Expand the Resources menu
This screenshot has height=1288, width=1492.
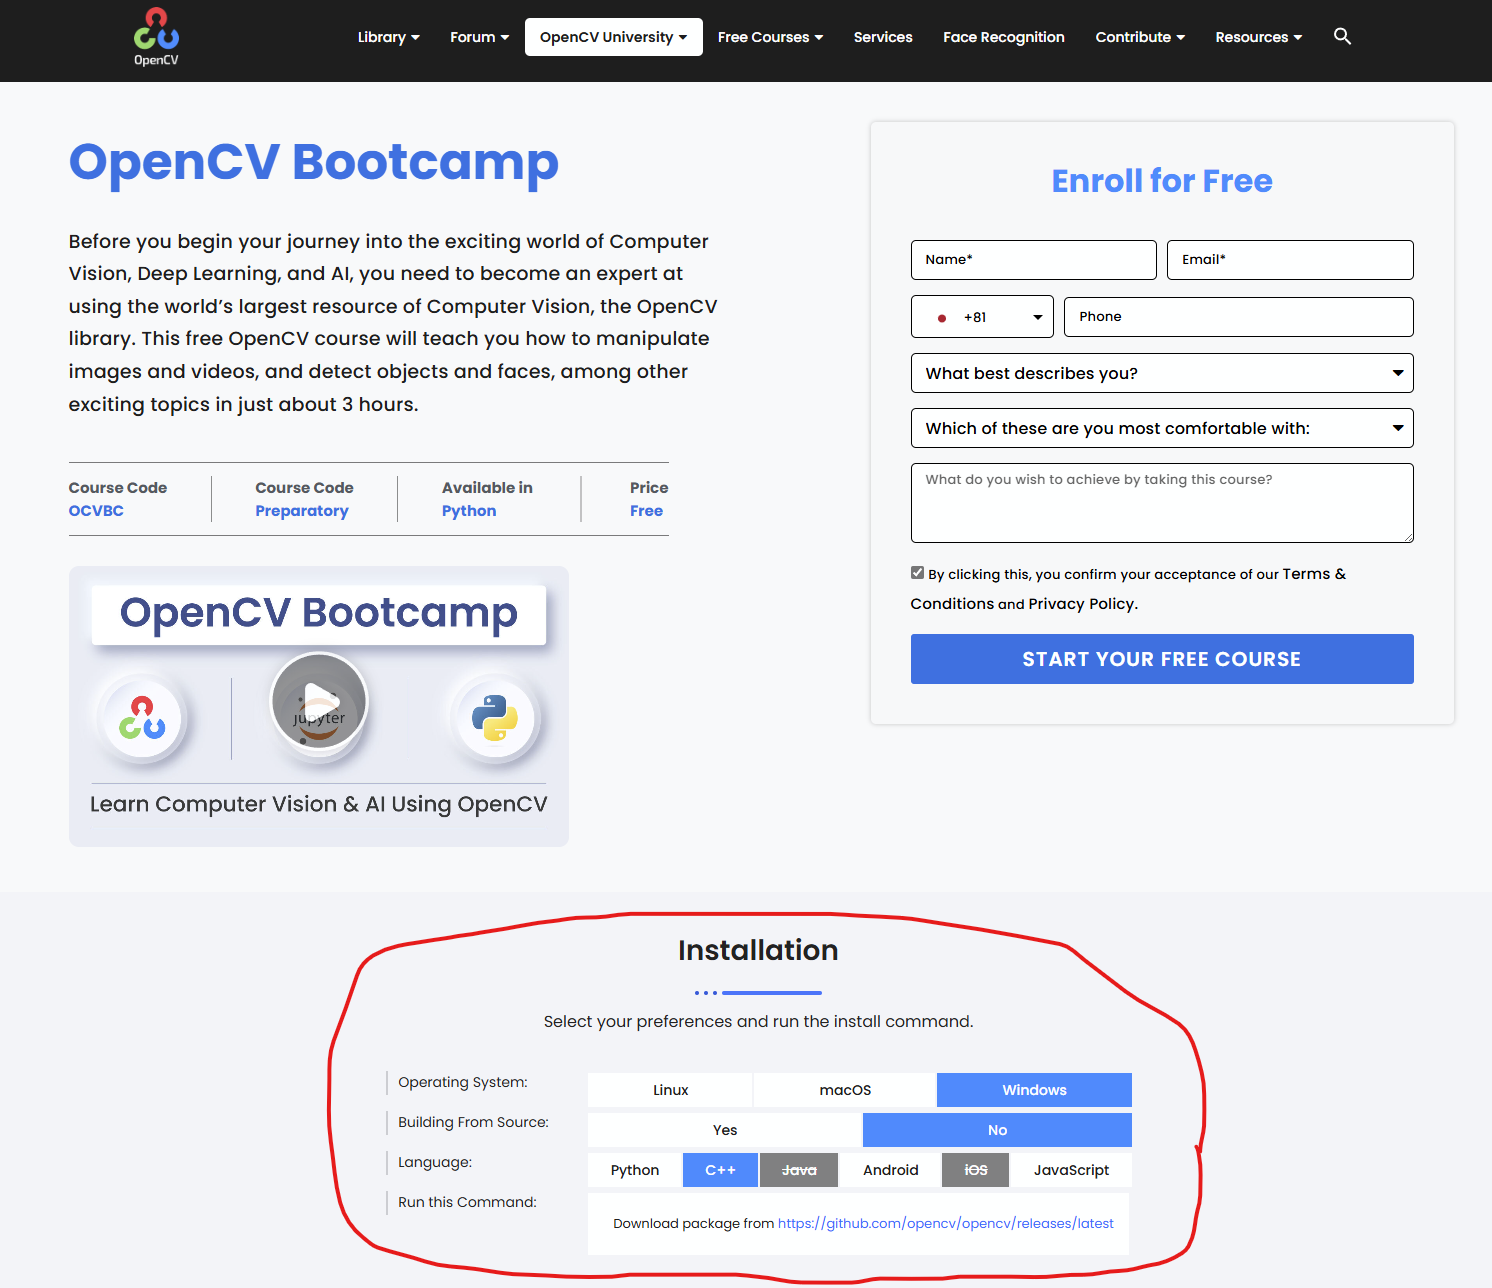pyautogui.click(x=1258, y=37)
